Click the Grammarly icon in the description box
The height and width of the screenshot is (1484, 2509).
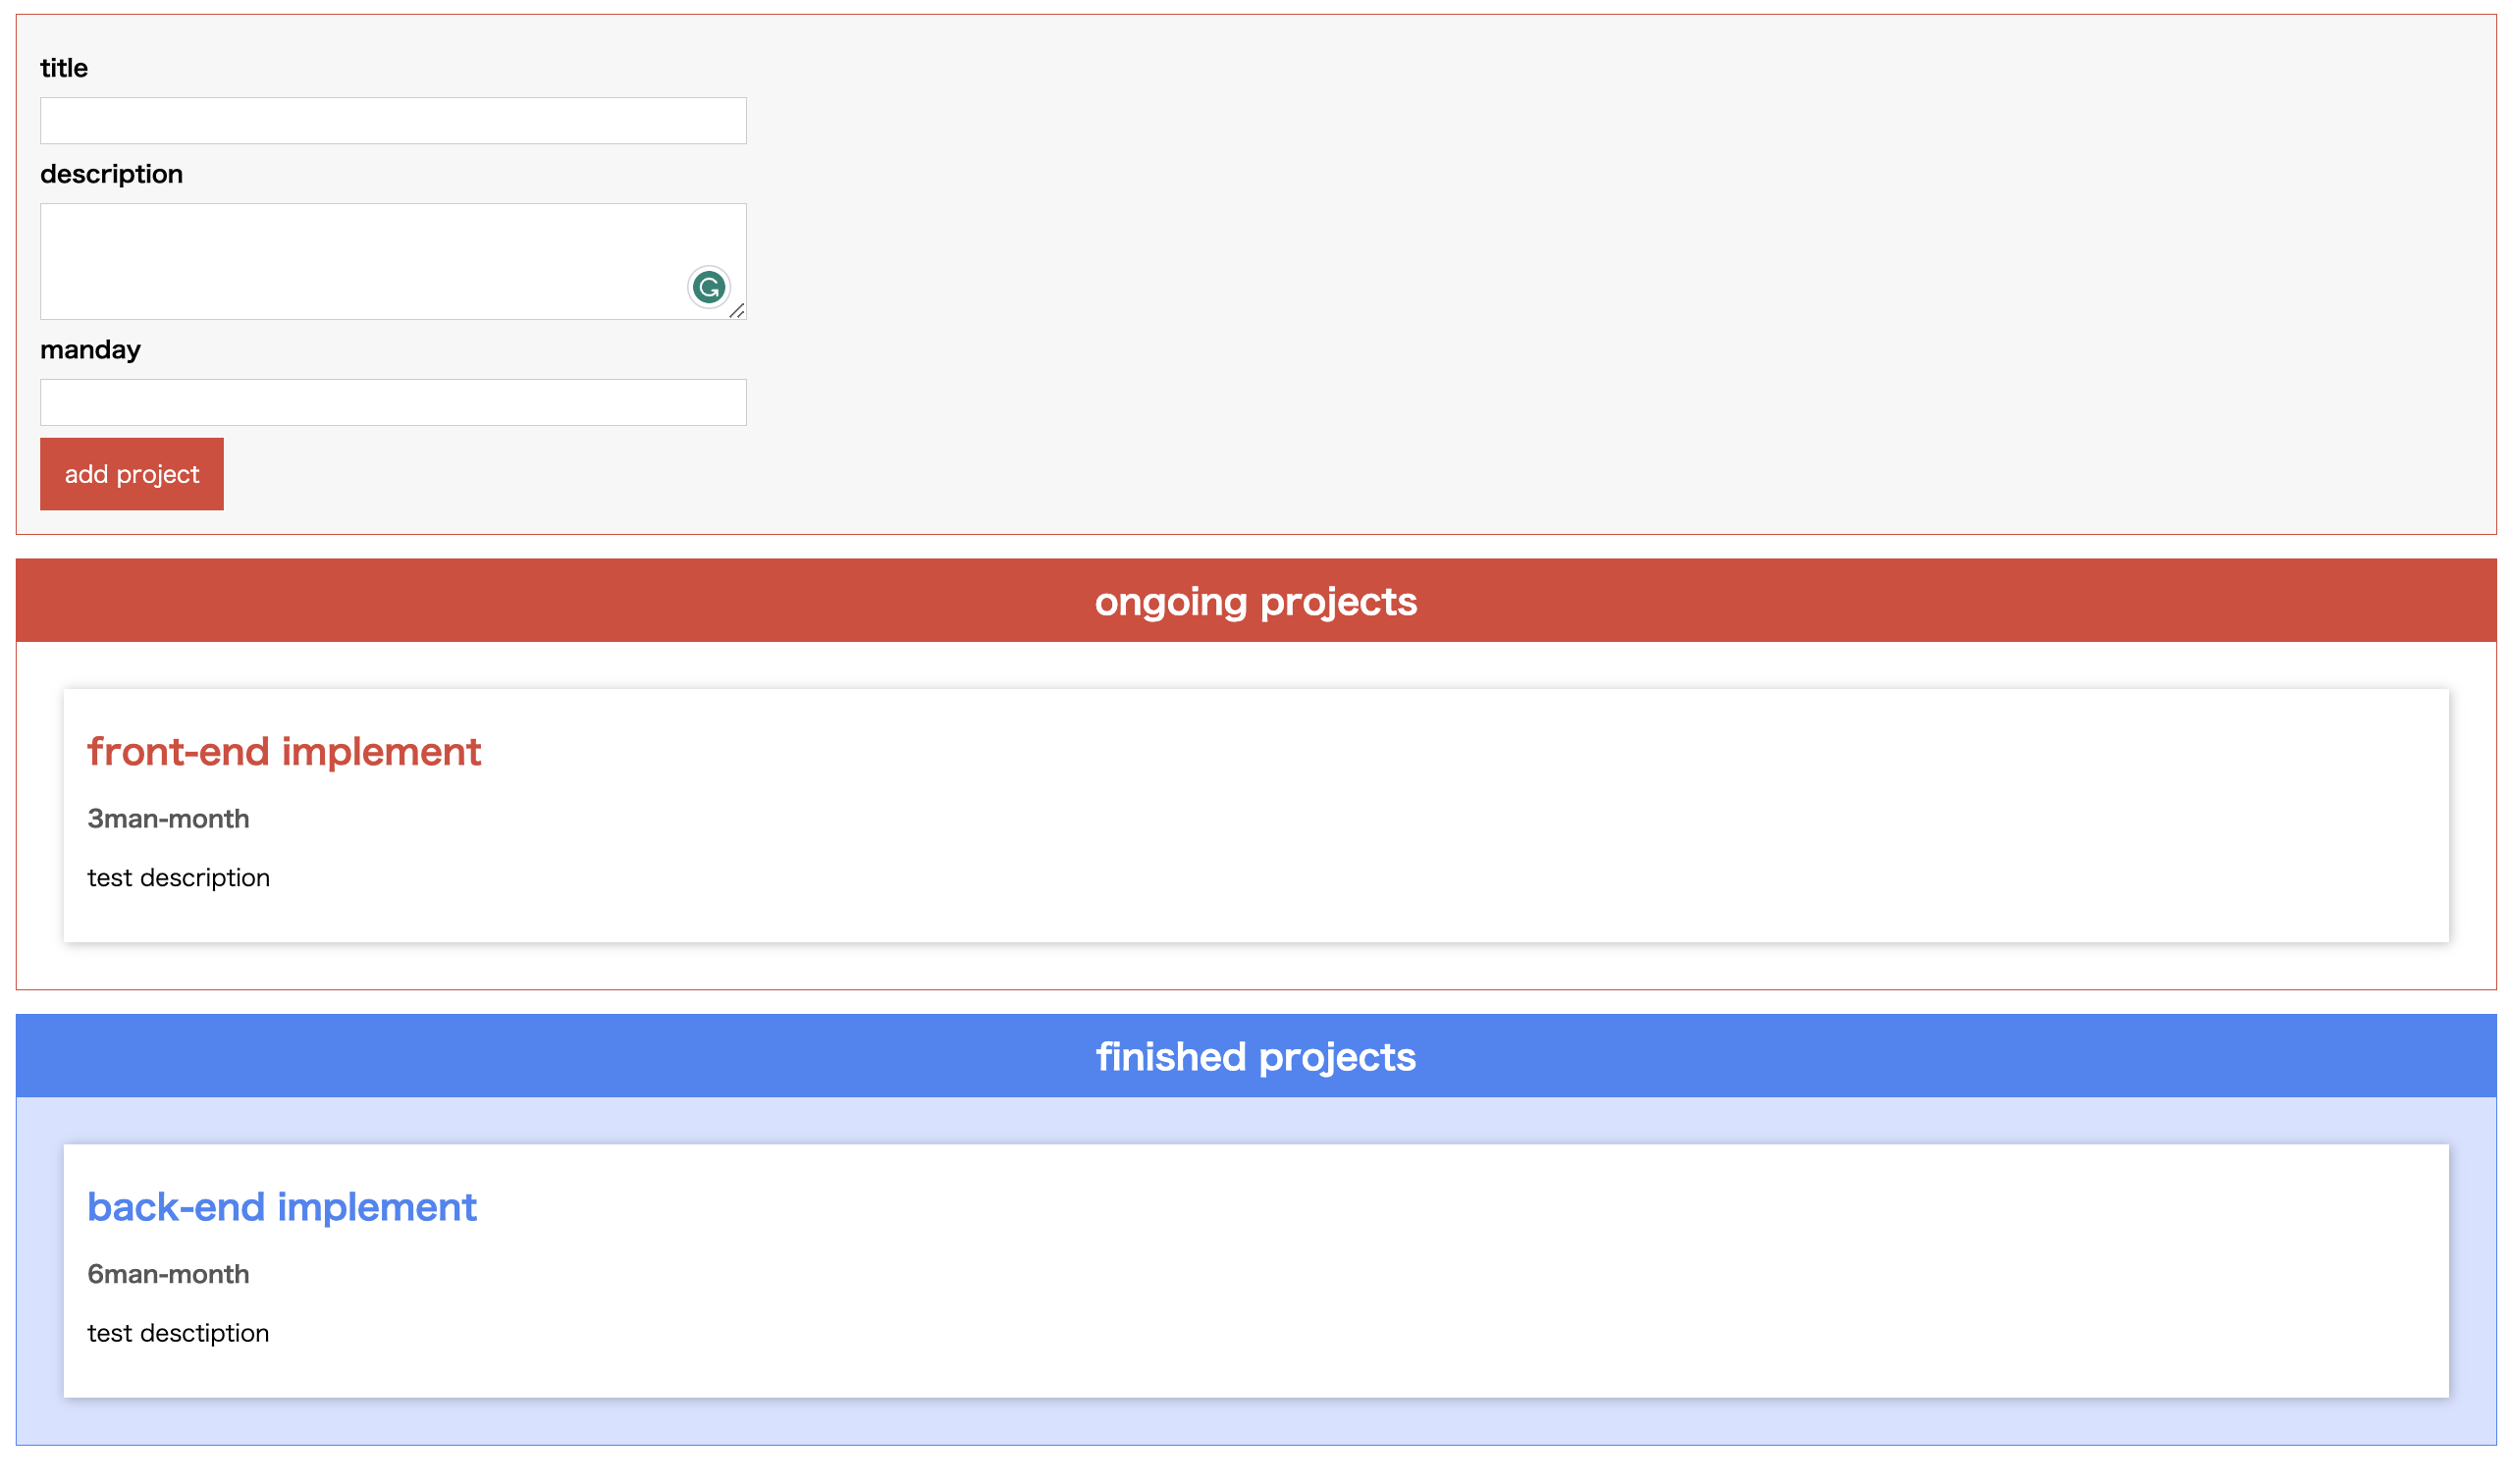[x=709, y=288]
